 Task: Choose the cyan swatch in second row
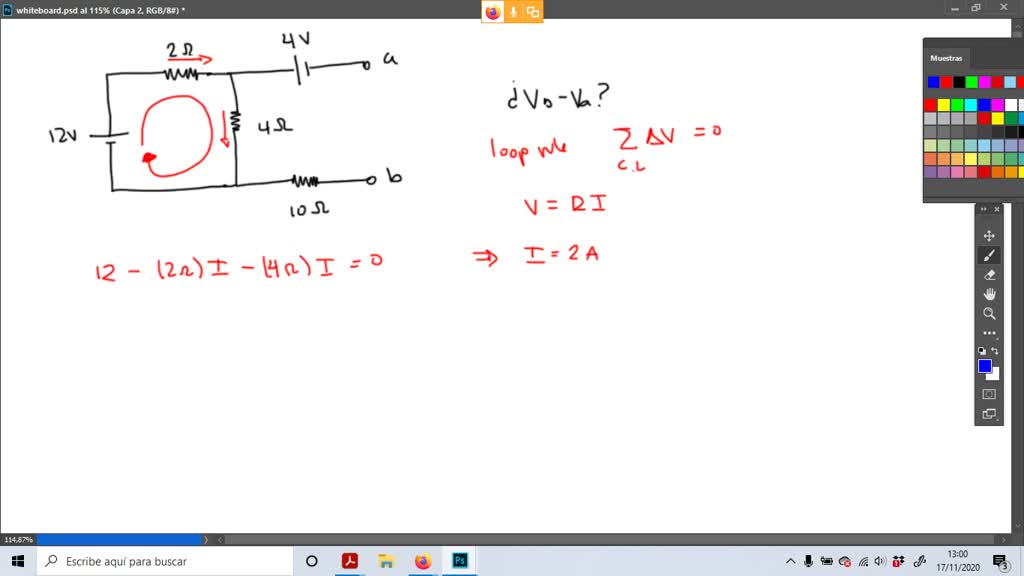(970, 105)
